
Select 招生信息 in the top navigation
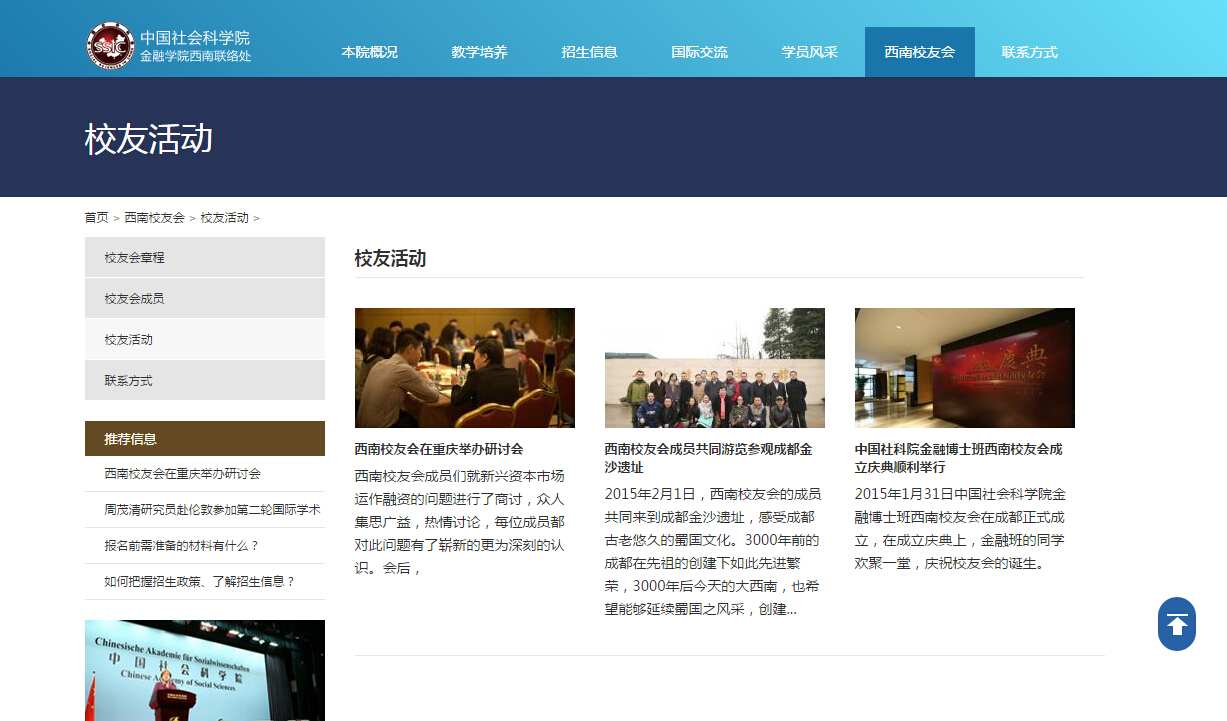589,52
